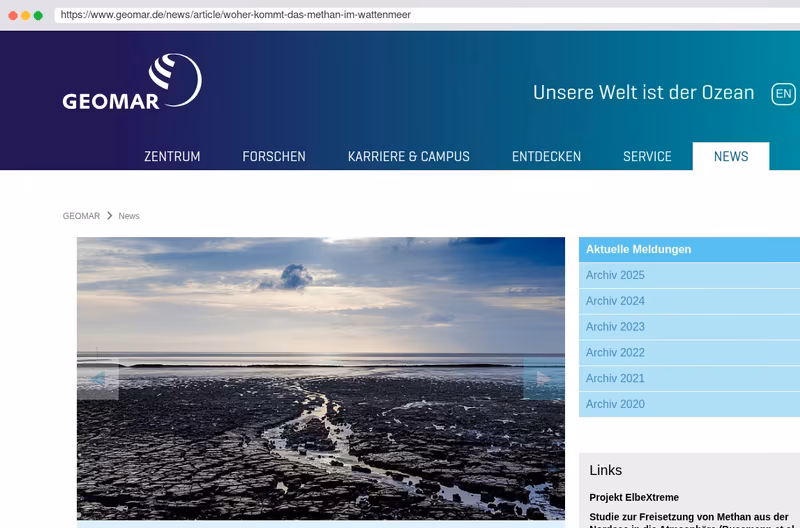
Task: Show the previous slideshow image
Action: [98, 379]
